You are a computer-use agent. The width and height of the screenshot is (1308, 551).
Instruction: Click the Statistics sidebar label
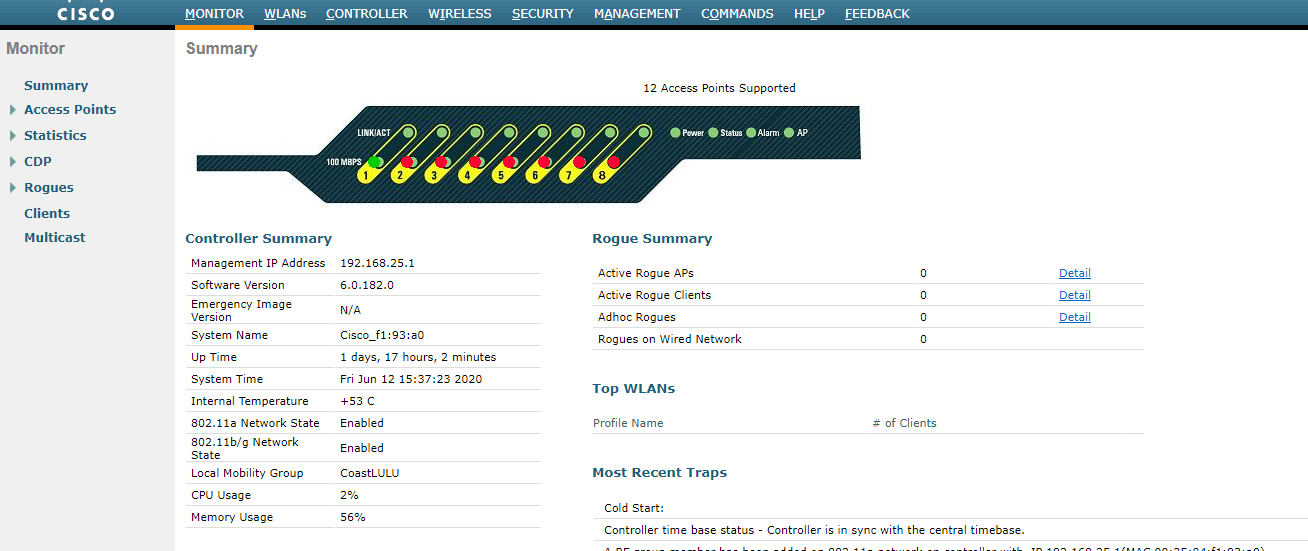(55, 136)
